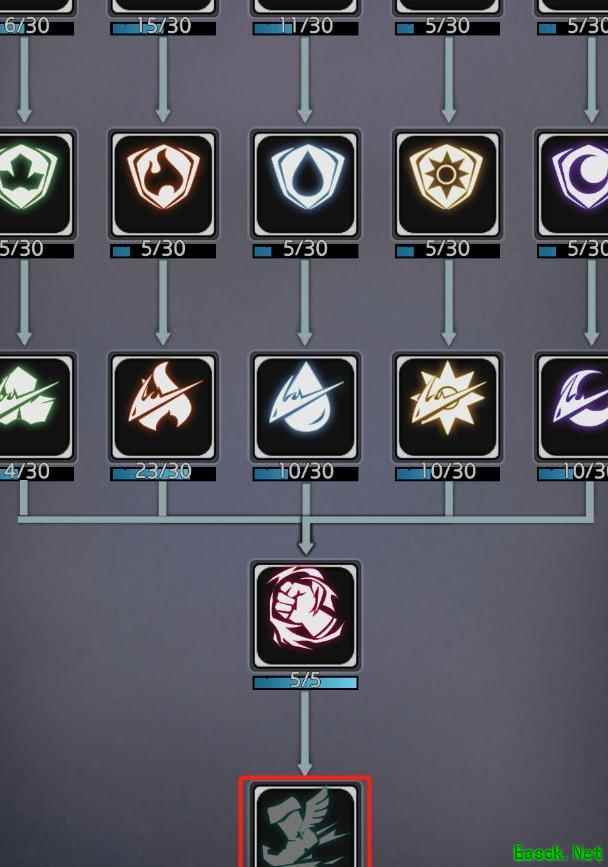
Task: Click the 5/30 bar under fire shield
Action: 163,251
